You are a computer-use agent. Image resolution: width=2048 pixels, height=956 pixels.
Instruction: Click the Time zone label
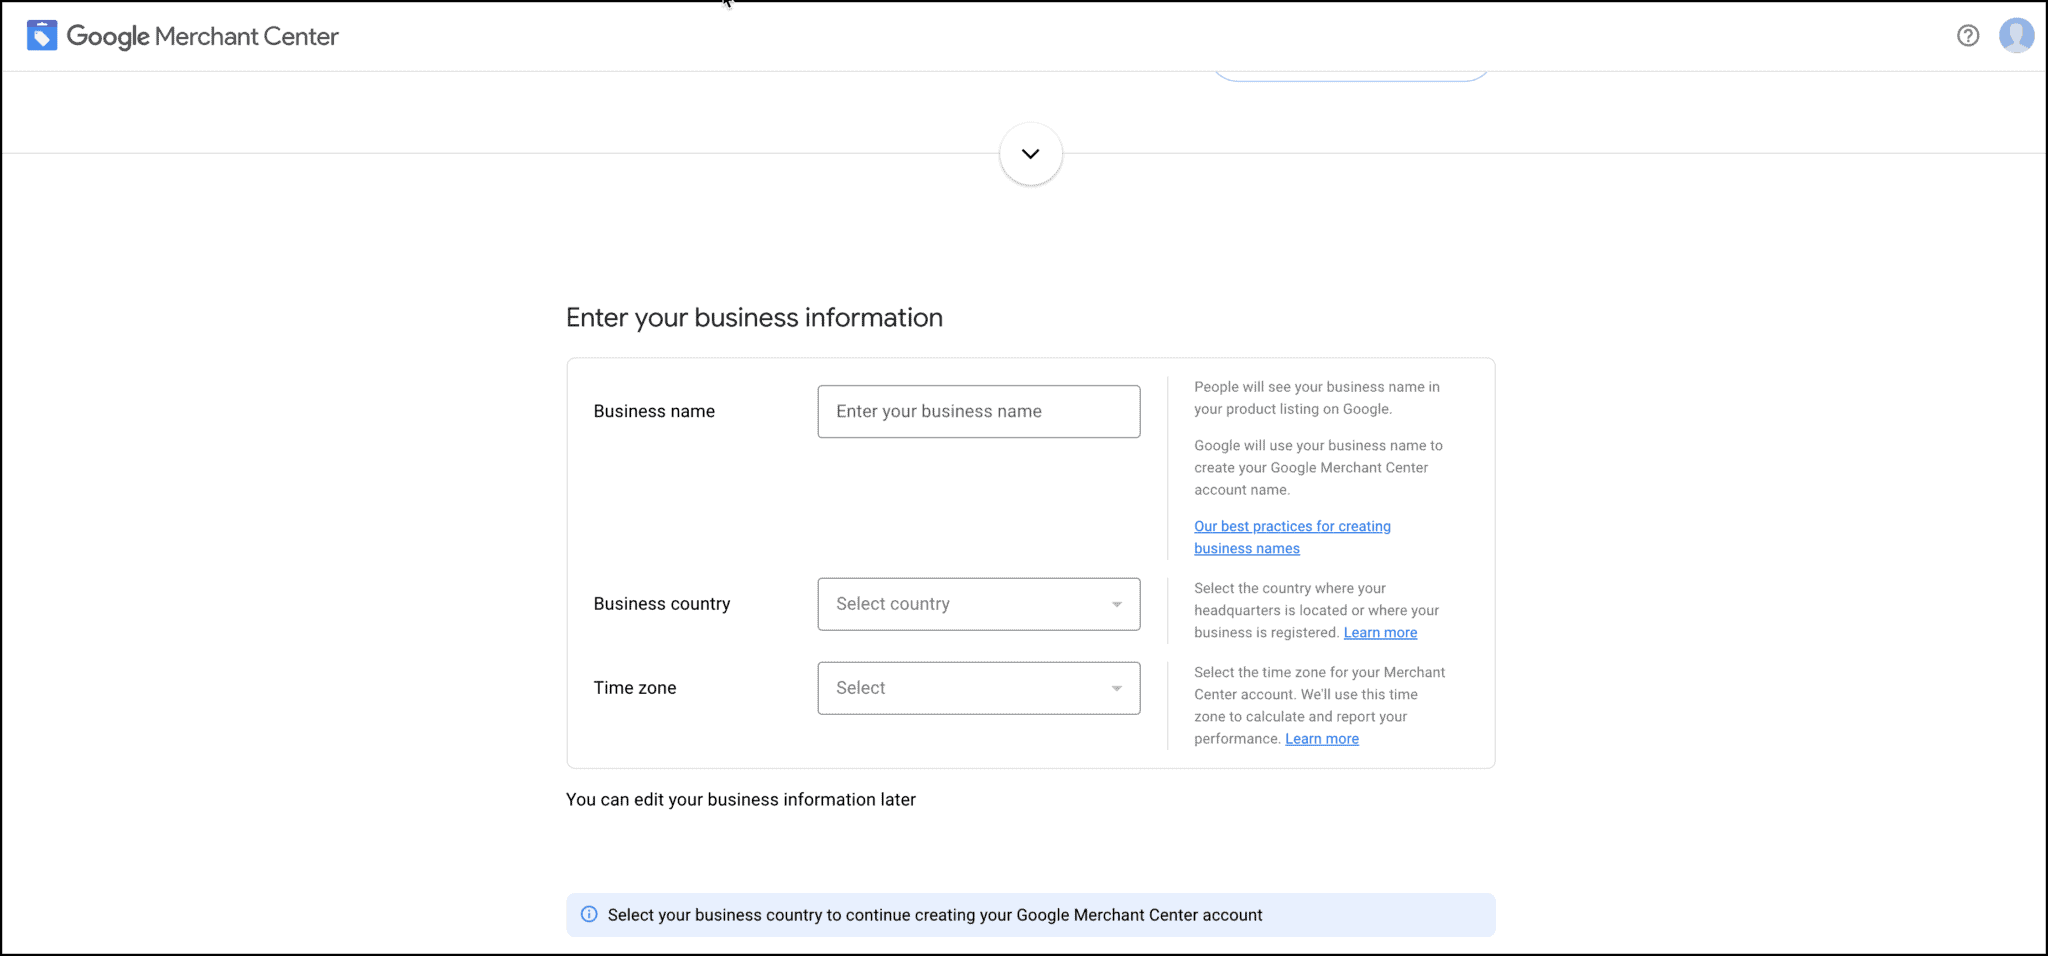click(634, 688)
